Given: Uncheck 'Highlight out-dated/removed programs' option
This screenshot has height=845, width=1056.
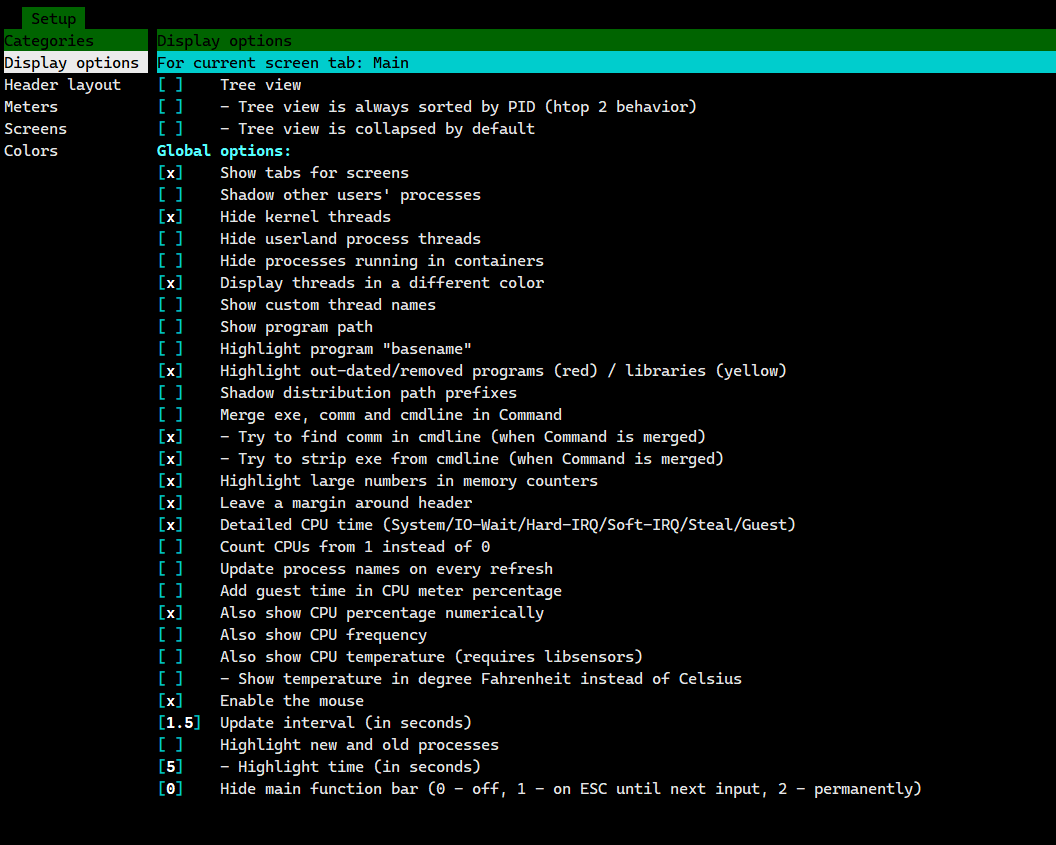Looking at the screenshot, I should (x=170, y=371).
